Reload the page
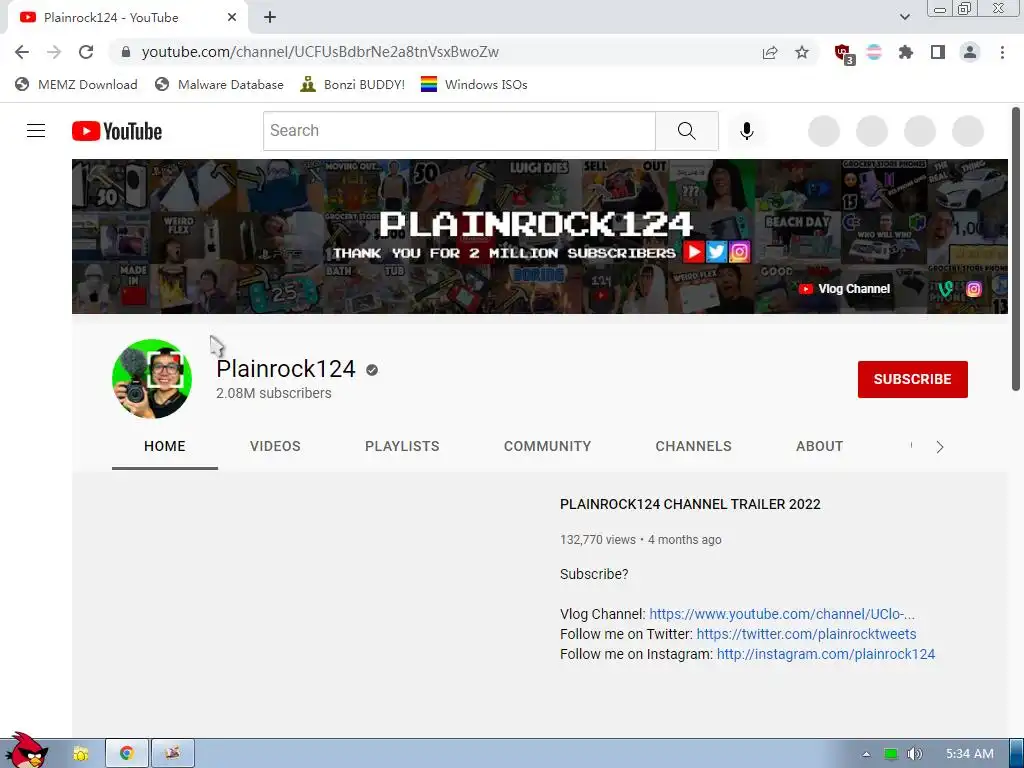Viewport: 1024px width, 768px height. pos(86,52)
